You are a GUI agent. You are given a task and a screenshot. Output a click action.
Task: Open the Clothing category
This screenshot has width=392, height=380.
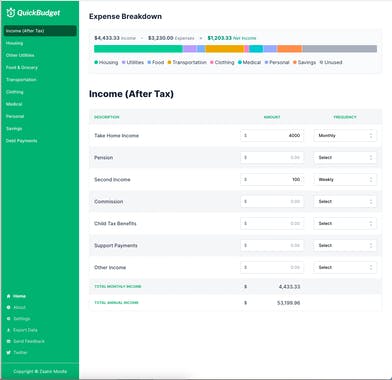click(x=15, y=92)
